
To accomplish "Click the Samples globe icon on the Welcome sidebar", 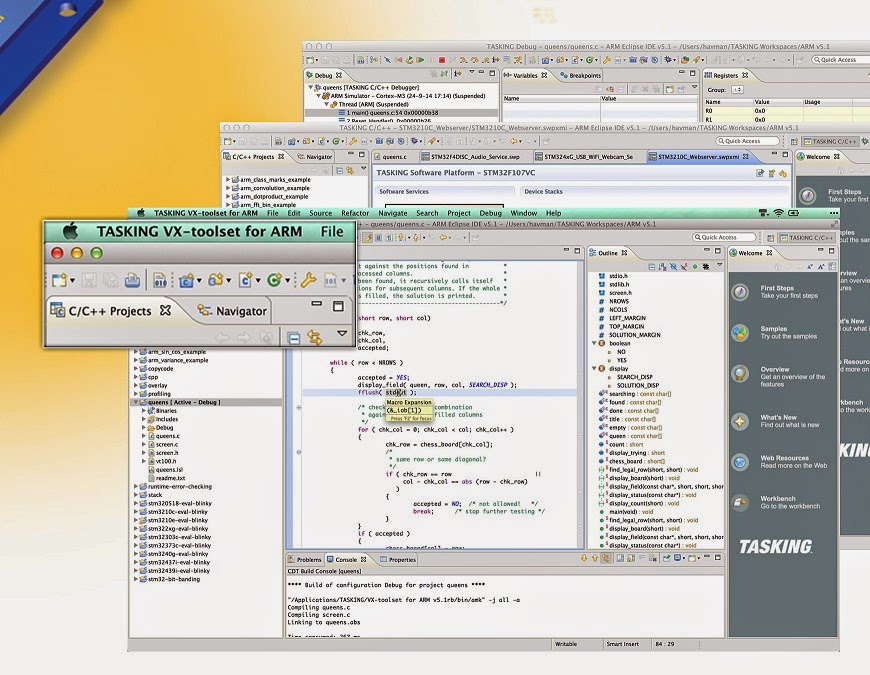I will tap(739, 332).
